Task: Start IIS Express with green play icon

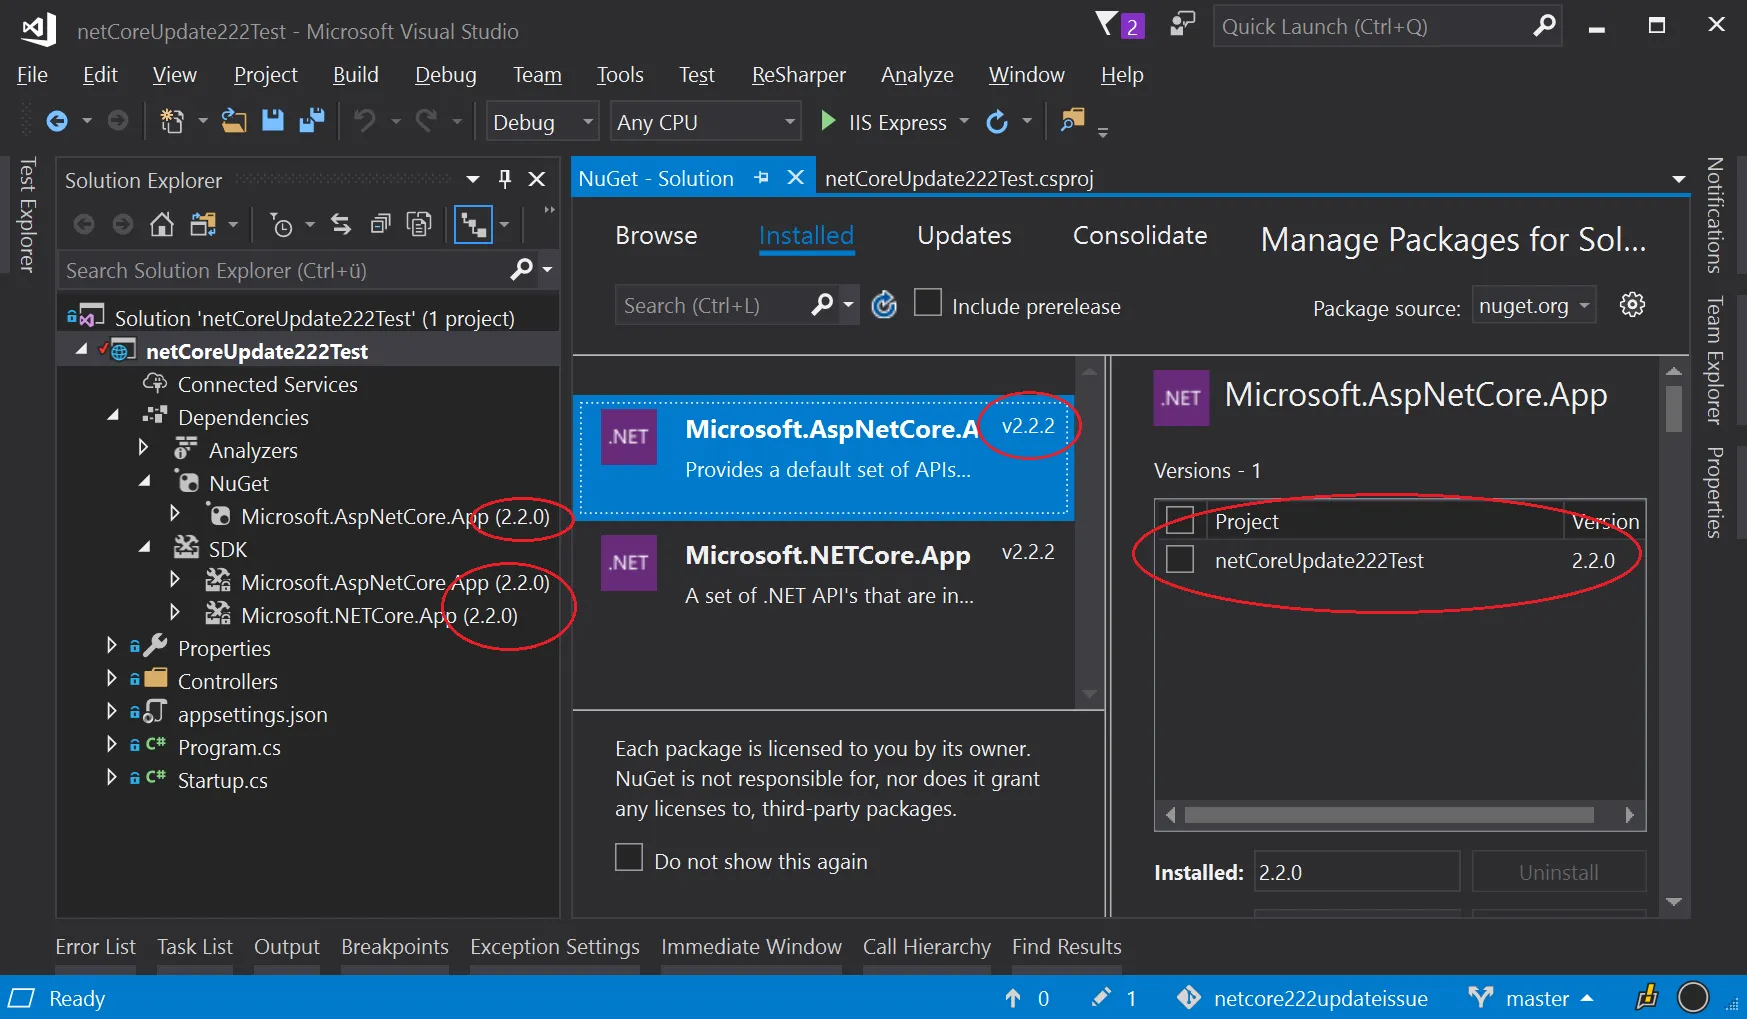Action: (x=828, y=121)
